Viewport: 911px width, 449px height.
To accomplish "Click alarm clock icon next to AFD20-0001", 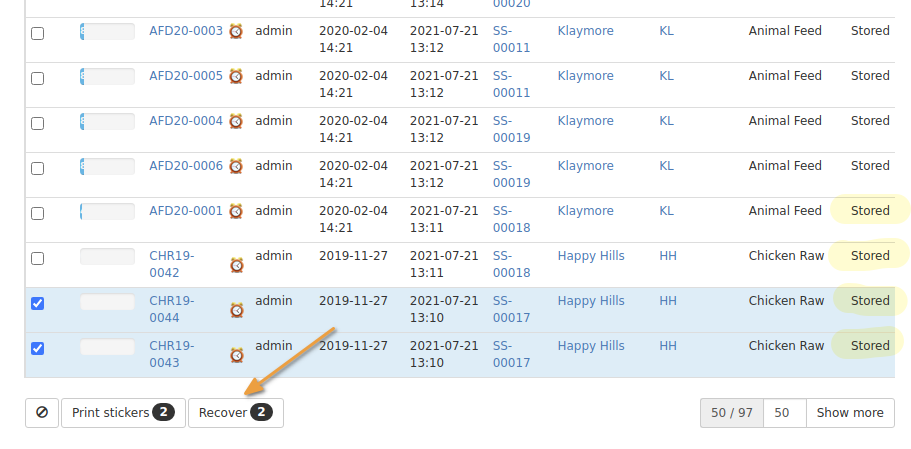I will point(236,211).
